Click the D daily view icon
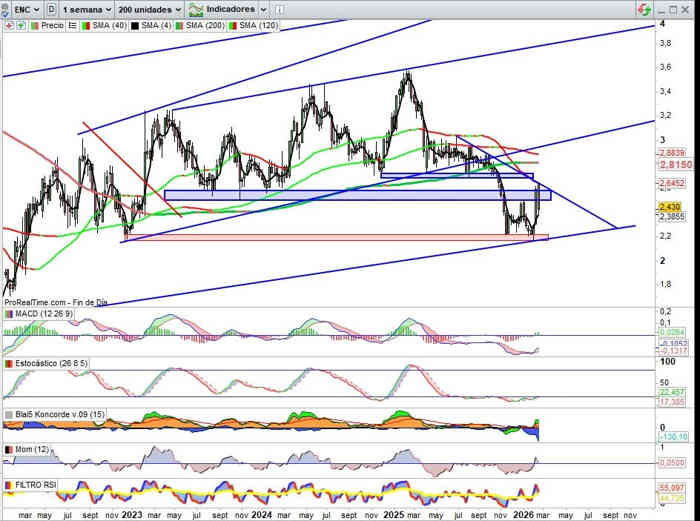This screenshot has width=700, height=521. [x=51, y=8]
